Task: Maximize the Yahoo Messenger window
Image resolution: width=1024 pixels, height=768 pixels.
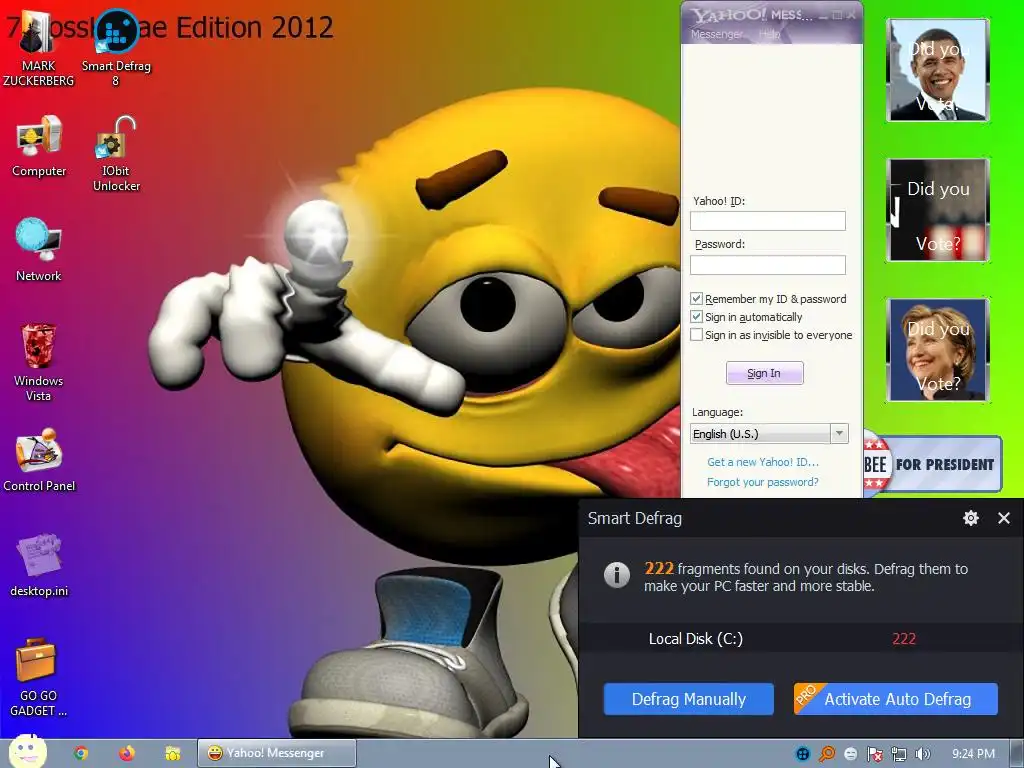Action: tap(837, 16)
